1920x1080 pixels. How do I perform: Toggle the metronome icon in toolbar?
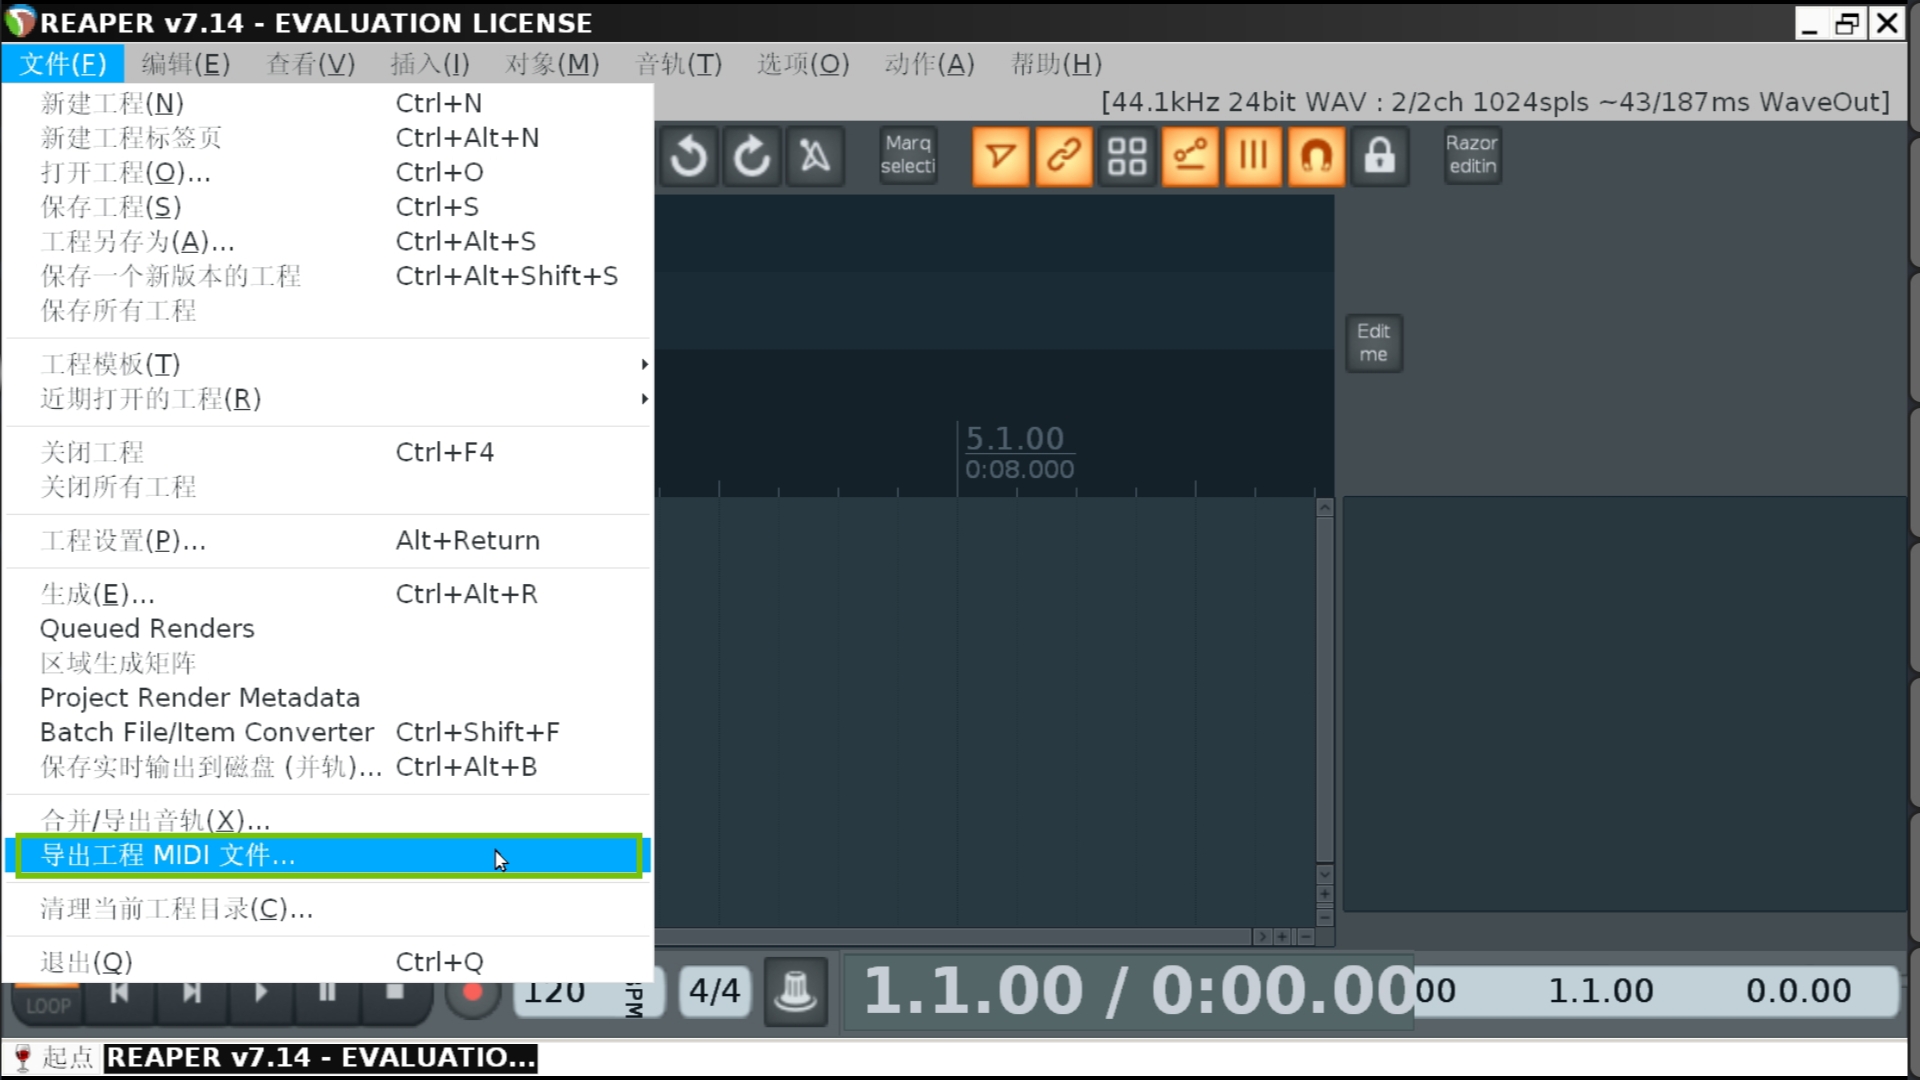(815, 157)
